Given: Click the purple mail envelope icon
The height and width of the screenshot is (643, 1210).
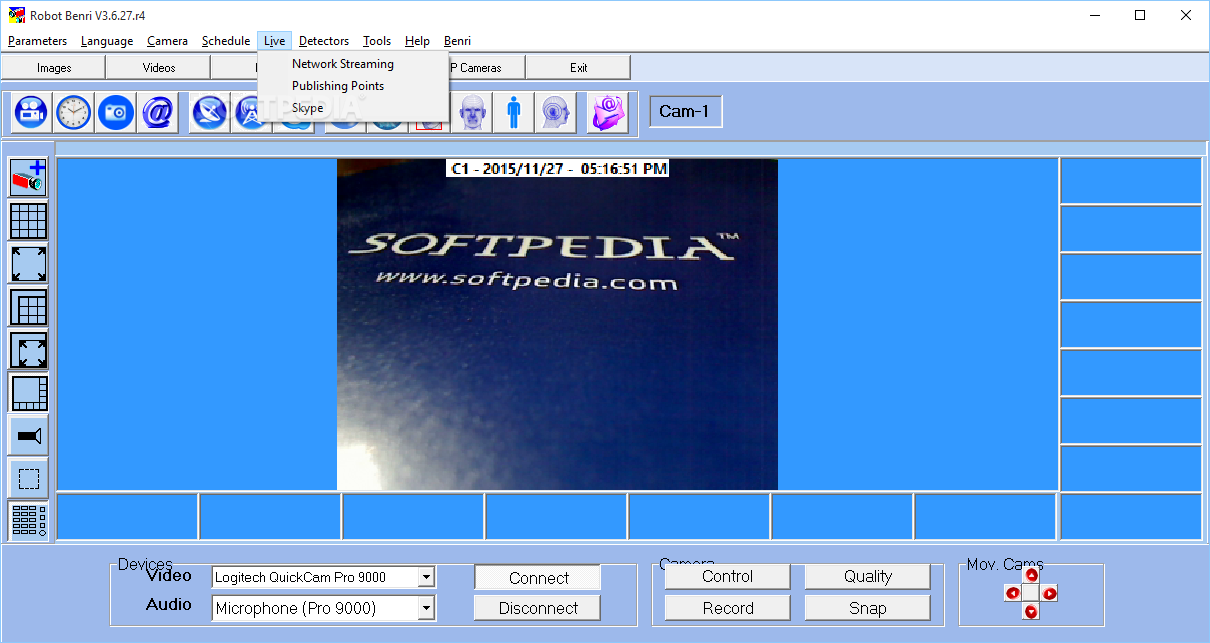Looking at the screenshot, I should click(x=607, y=113).
